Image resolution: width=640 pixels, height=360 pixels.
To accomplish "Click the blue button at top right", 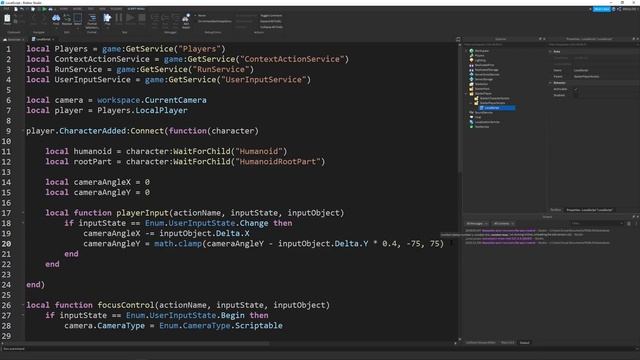I will point(602,9).
